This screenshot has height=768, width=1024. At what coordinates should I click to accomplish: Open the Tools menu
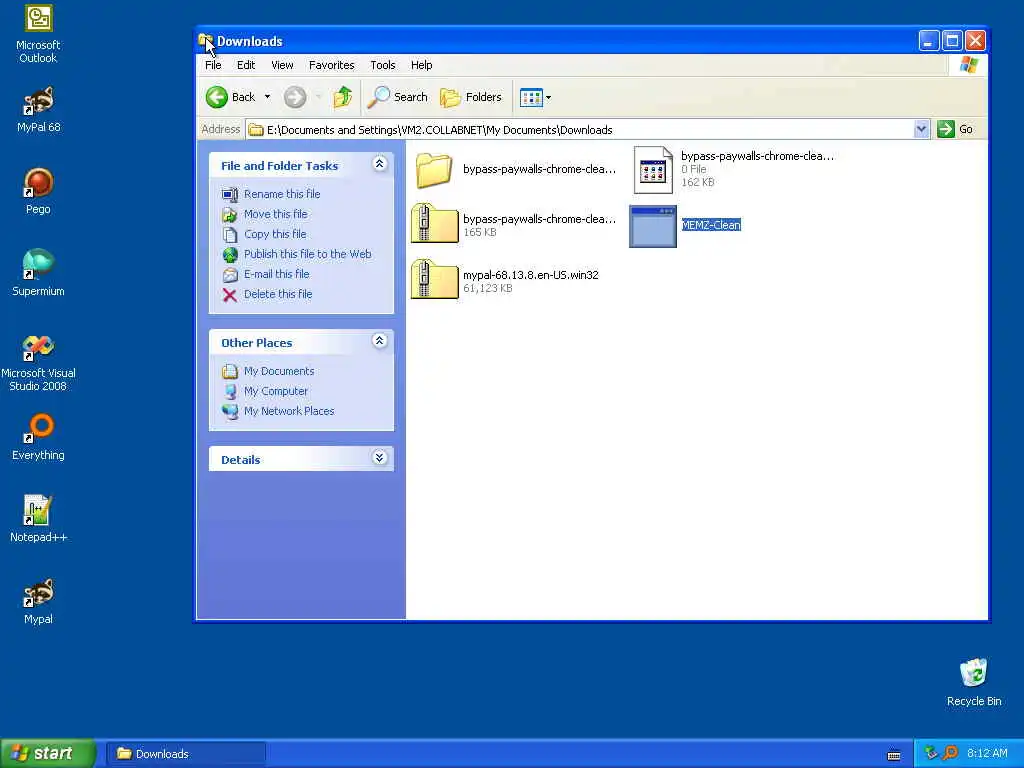click(x=383, y=65)
